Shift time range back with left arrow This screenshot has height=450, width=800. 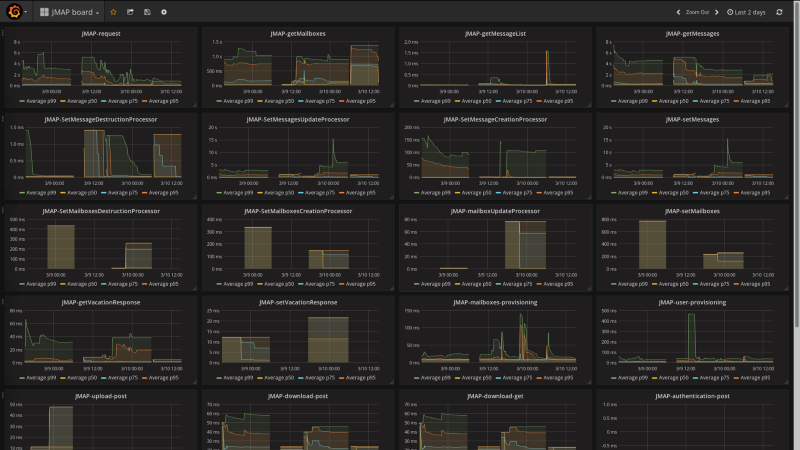click(x=677, y=12)
